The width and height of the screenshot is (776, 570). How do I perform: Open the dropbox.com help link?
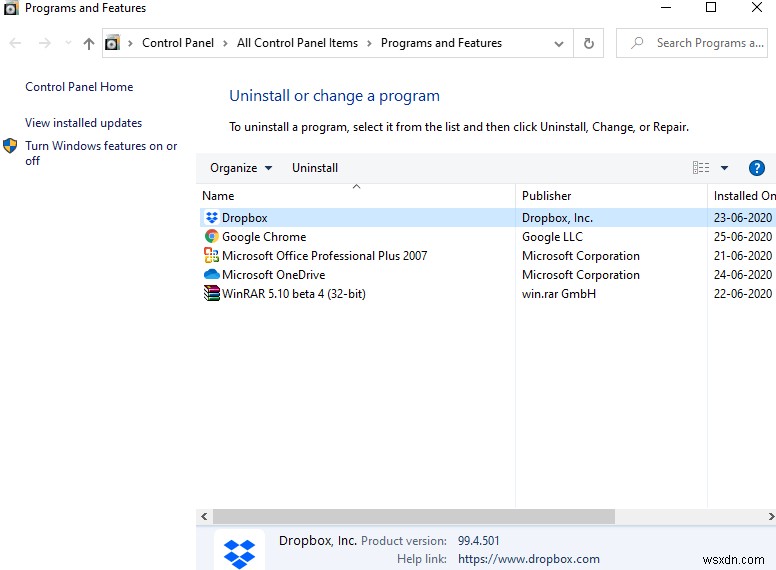tap(529, 559)
